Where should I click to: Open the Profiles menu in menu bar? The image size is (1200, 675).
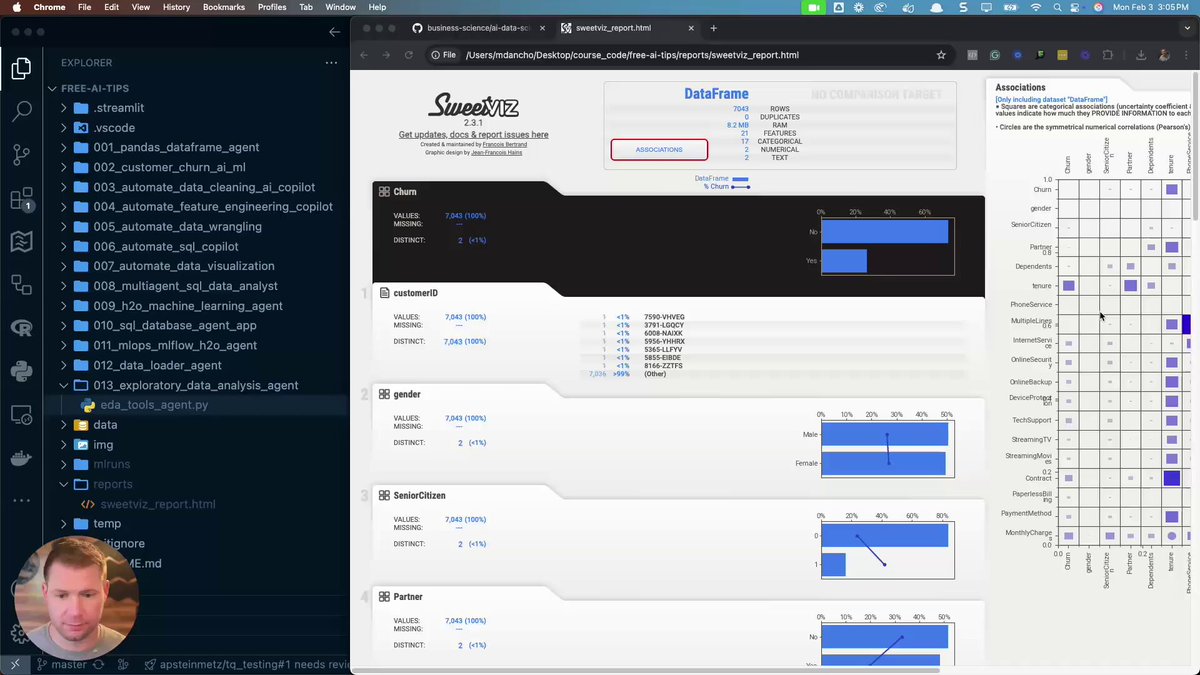click(272, 7)
